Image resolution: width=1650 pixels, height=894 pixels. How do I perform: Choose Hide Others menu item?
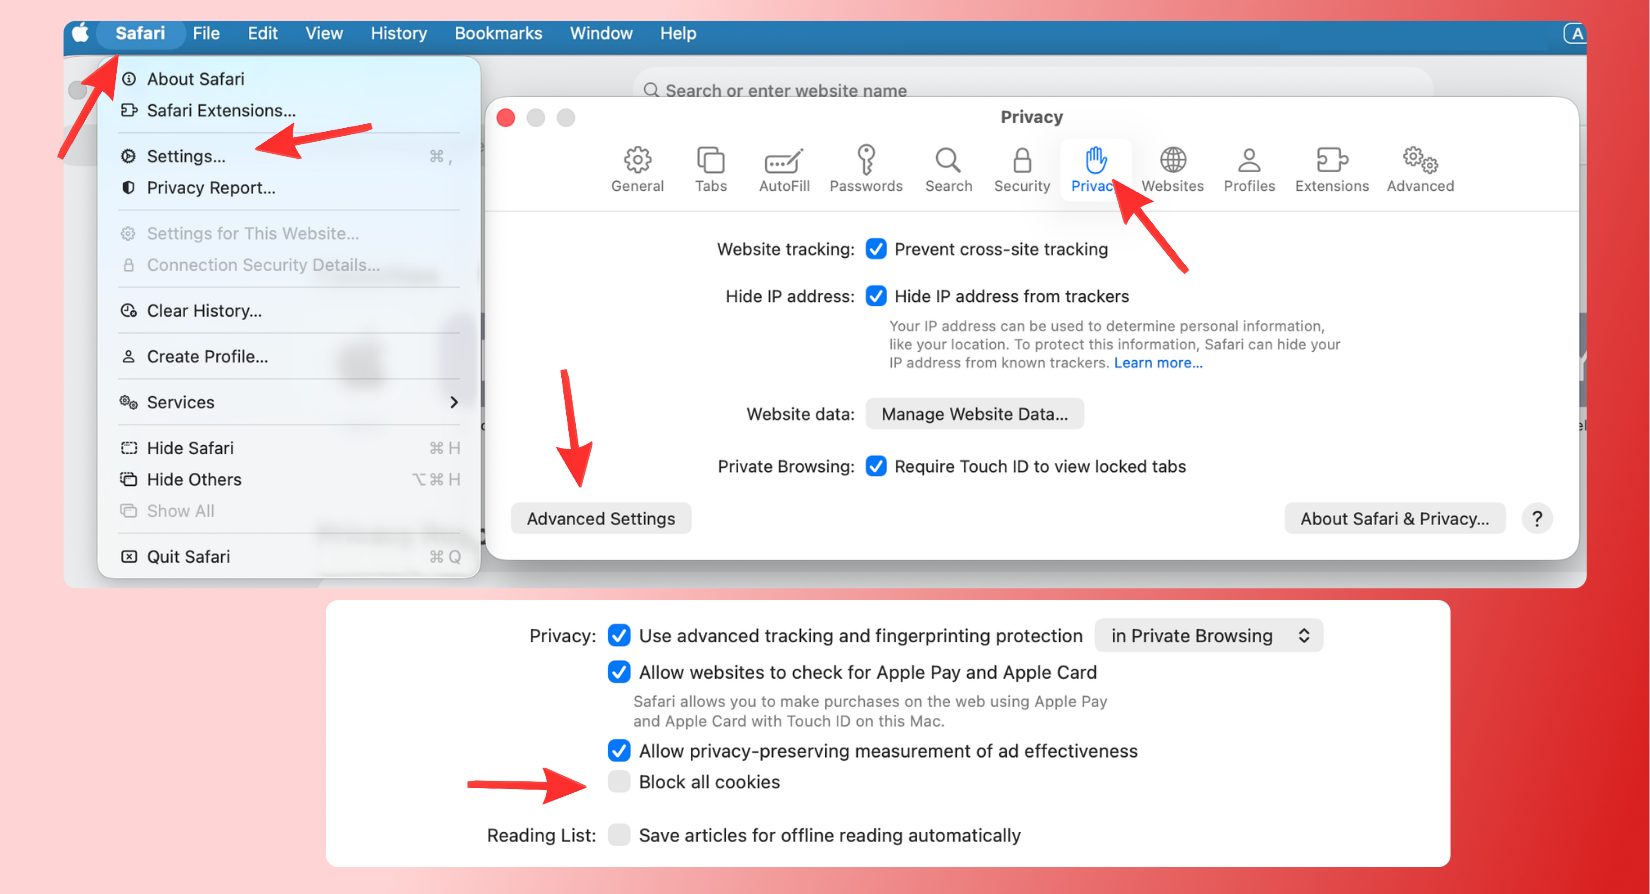[289, 479]
